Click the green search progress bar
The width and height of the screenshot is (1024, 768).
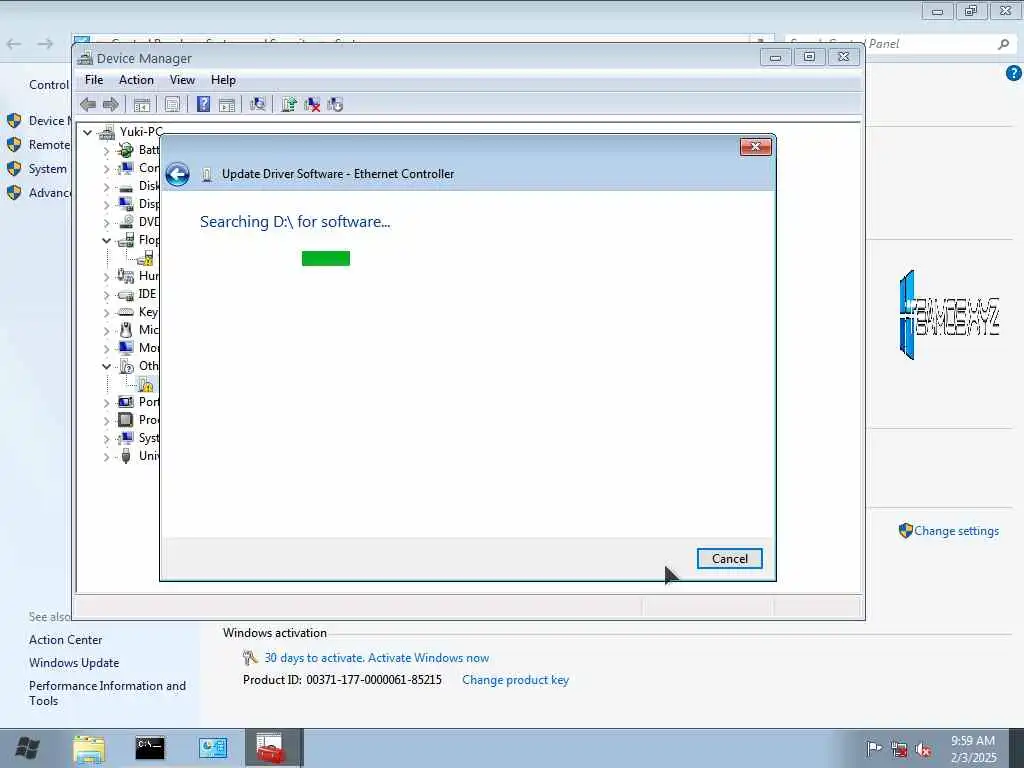(x=326, y=259)
